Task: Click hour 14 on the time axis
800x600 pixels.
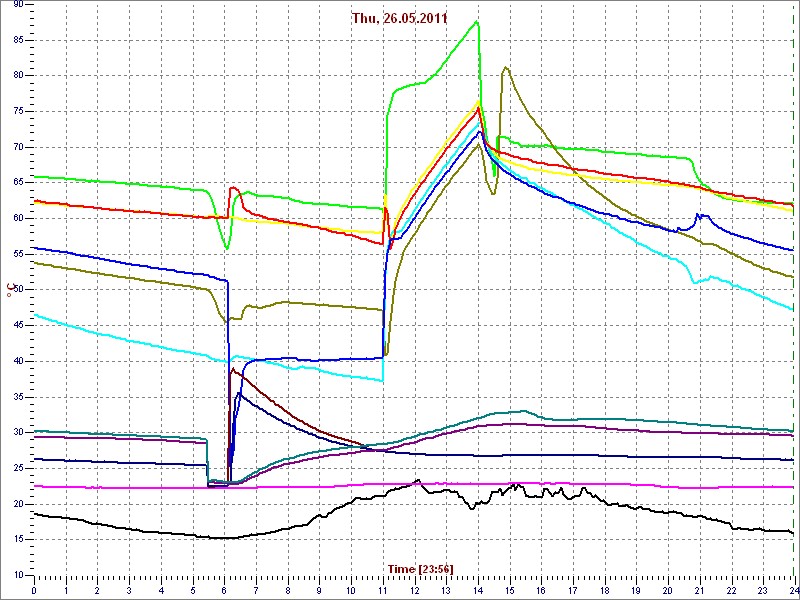Action: [x=478, y=591]
